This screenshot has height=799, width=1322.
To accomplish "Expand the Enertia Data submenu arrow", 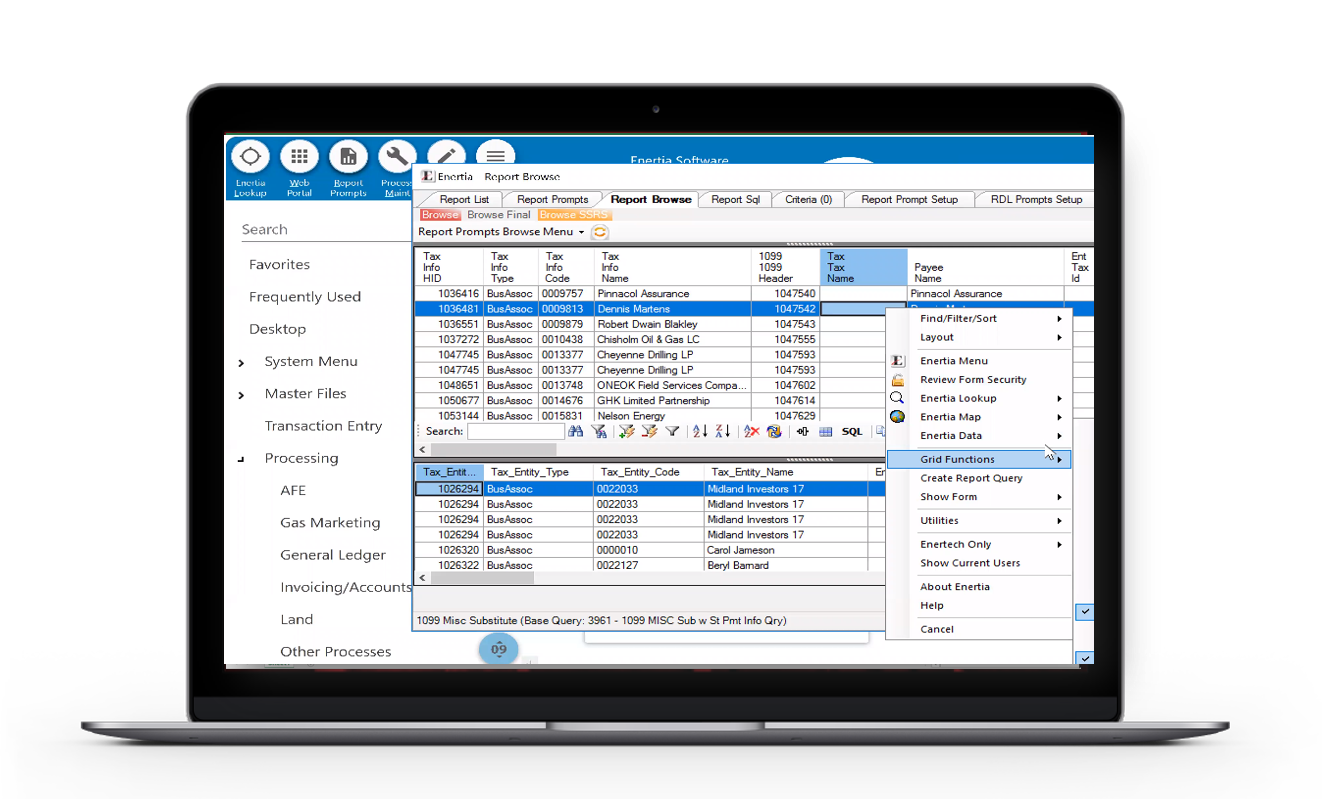I will coord(1059,436).
